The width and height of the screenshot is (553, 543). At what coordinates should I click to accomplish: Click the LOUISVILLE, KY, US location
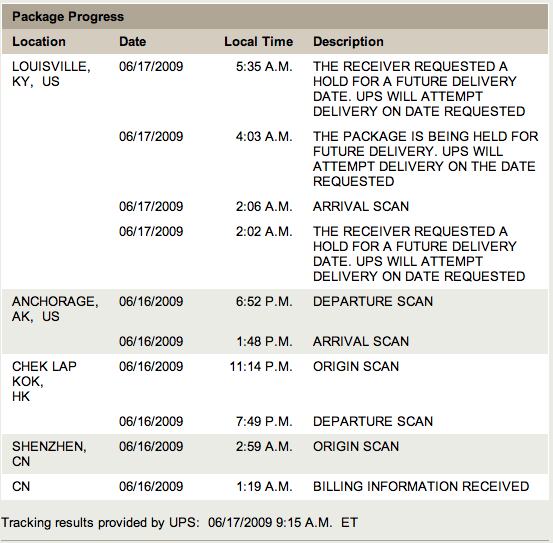coord(51,74)
